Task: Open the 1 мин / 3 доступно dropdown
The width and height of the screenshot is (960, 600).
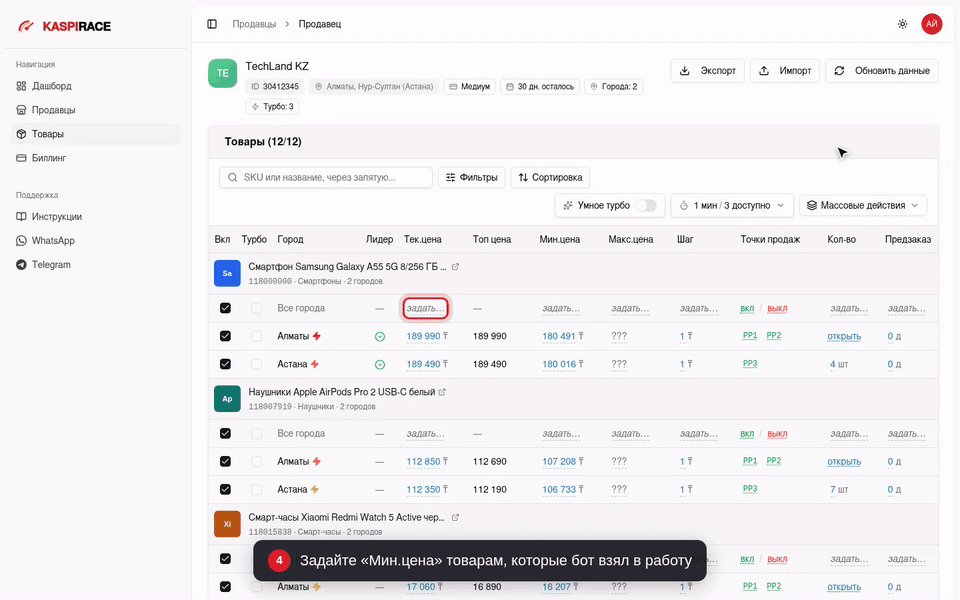Action: (x=732, y=206)
